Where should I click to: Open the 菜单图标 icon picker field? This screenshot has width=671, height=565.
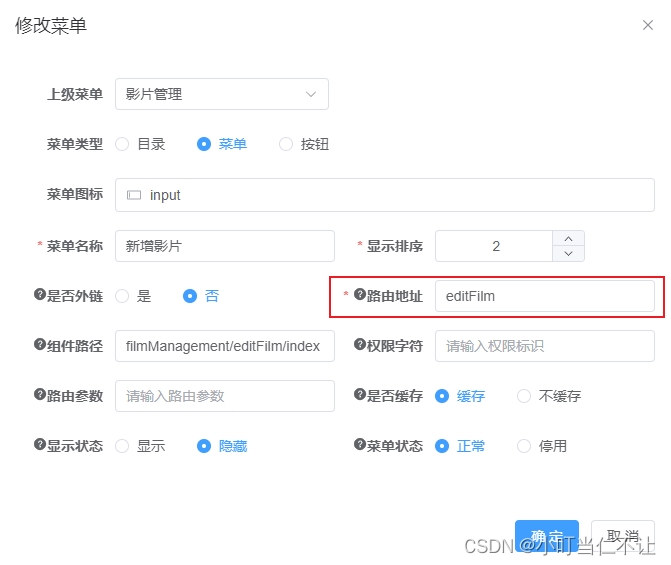385,195
